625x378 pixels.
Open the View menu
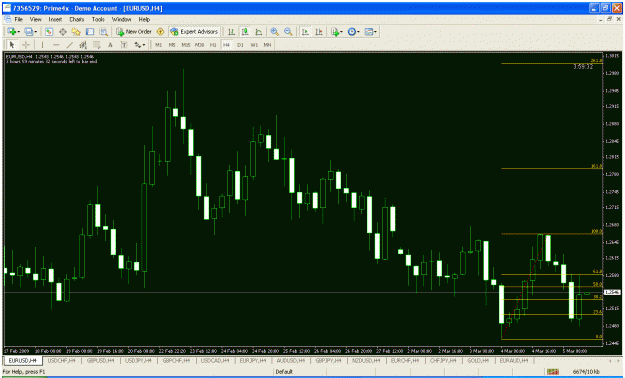point(35,19)
